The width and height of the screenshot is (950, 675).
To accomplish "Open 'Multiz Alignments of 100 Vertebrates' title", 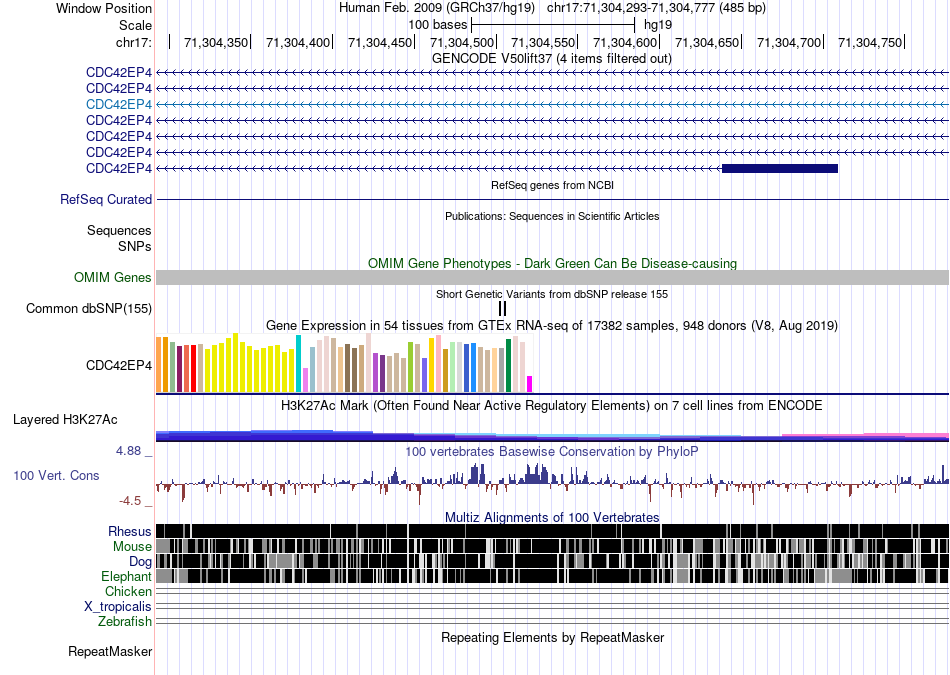I will 552,517.
